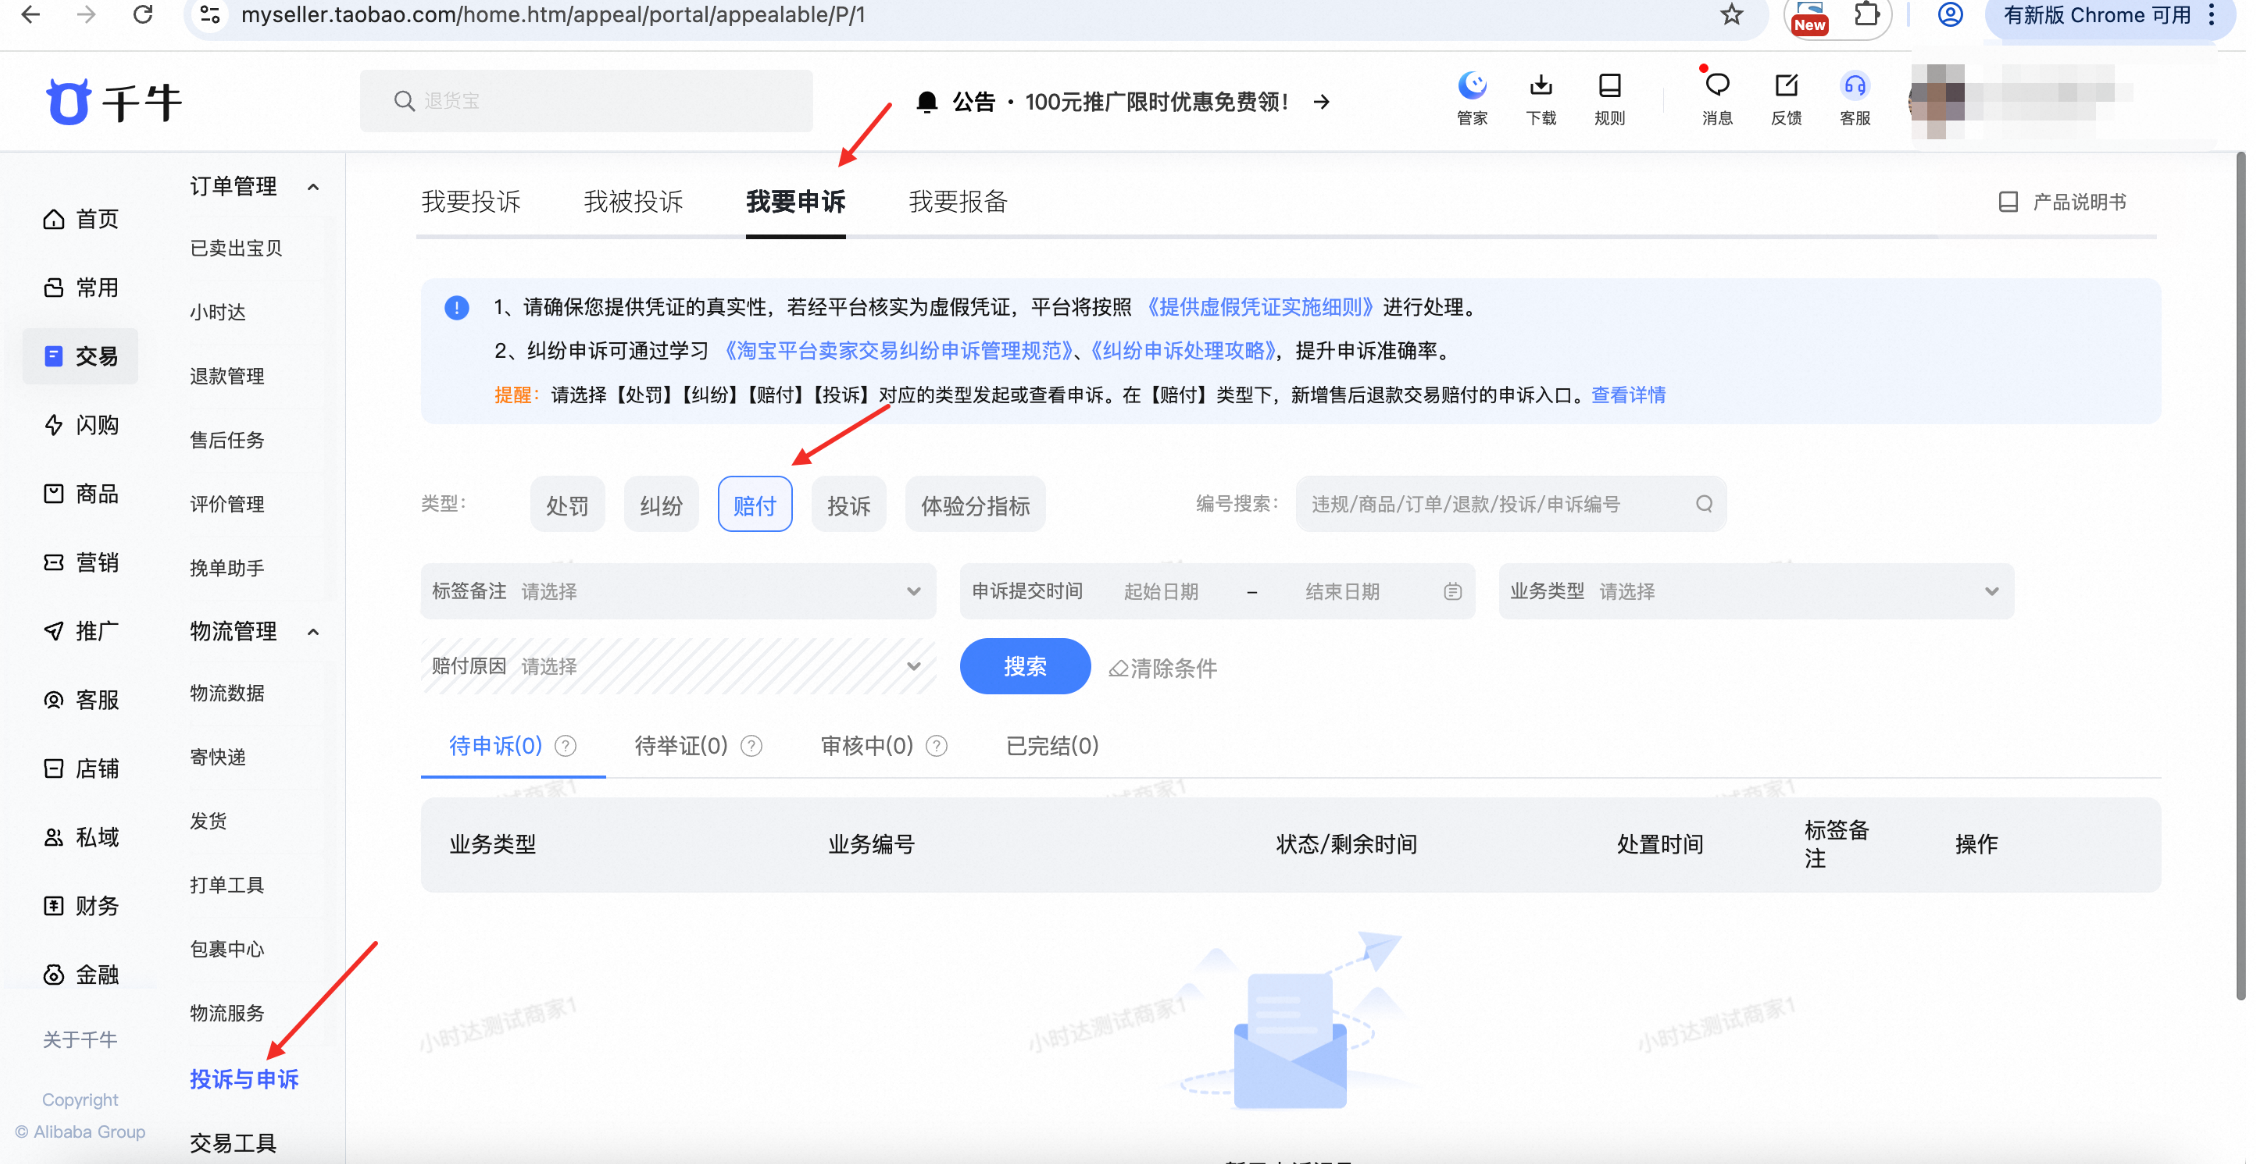Open the 赔付原因 dropdown

point(678,667)
